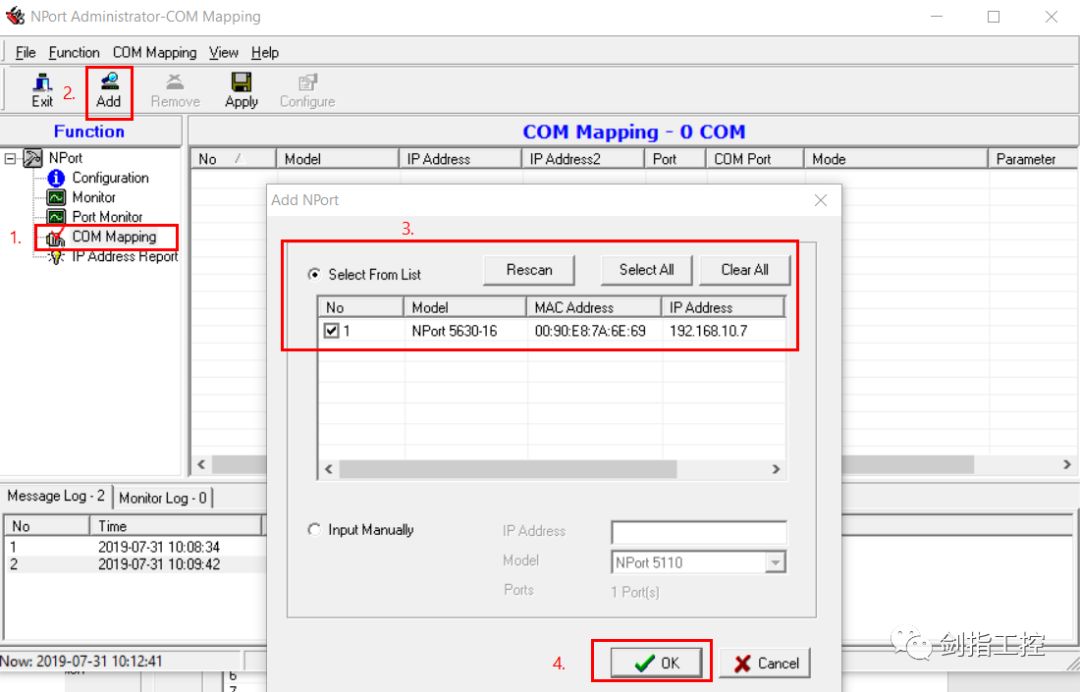This screenshot has width=1080, height=692.
Task: Click the main table IP Address2 header
Action: click(583, 159)
